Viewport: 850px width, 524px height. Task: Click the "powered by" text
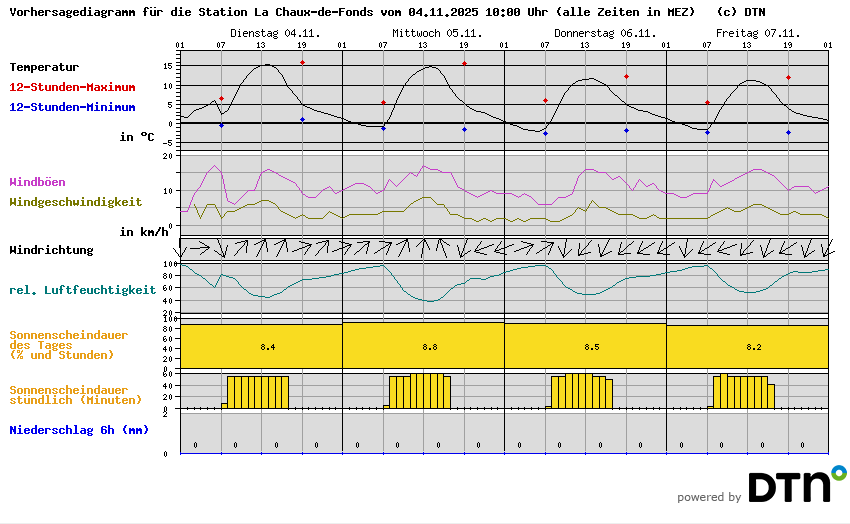[x=709, y=497]
